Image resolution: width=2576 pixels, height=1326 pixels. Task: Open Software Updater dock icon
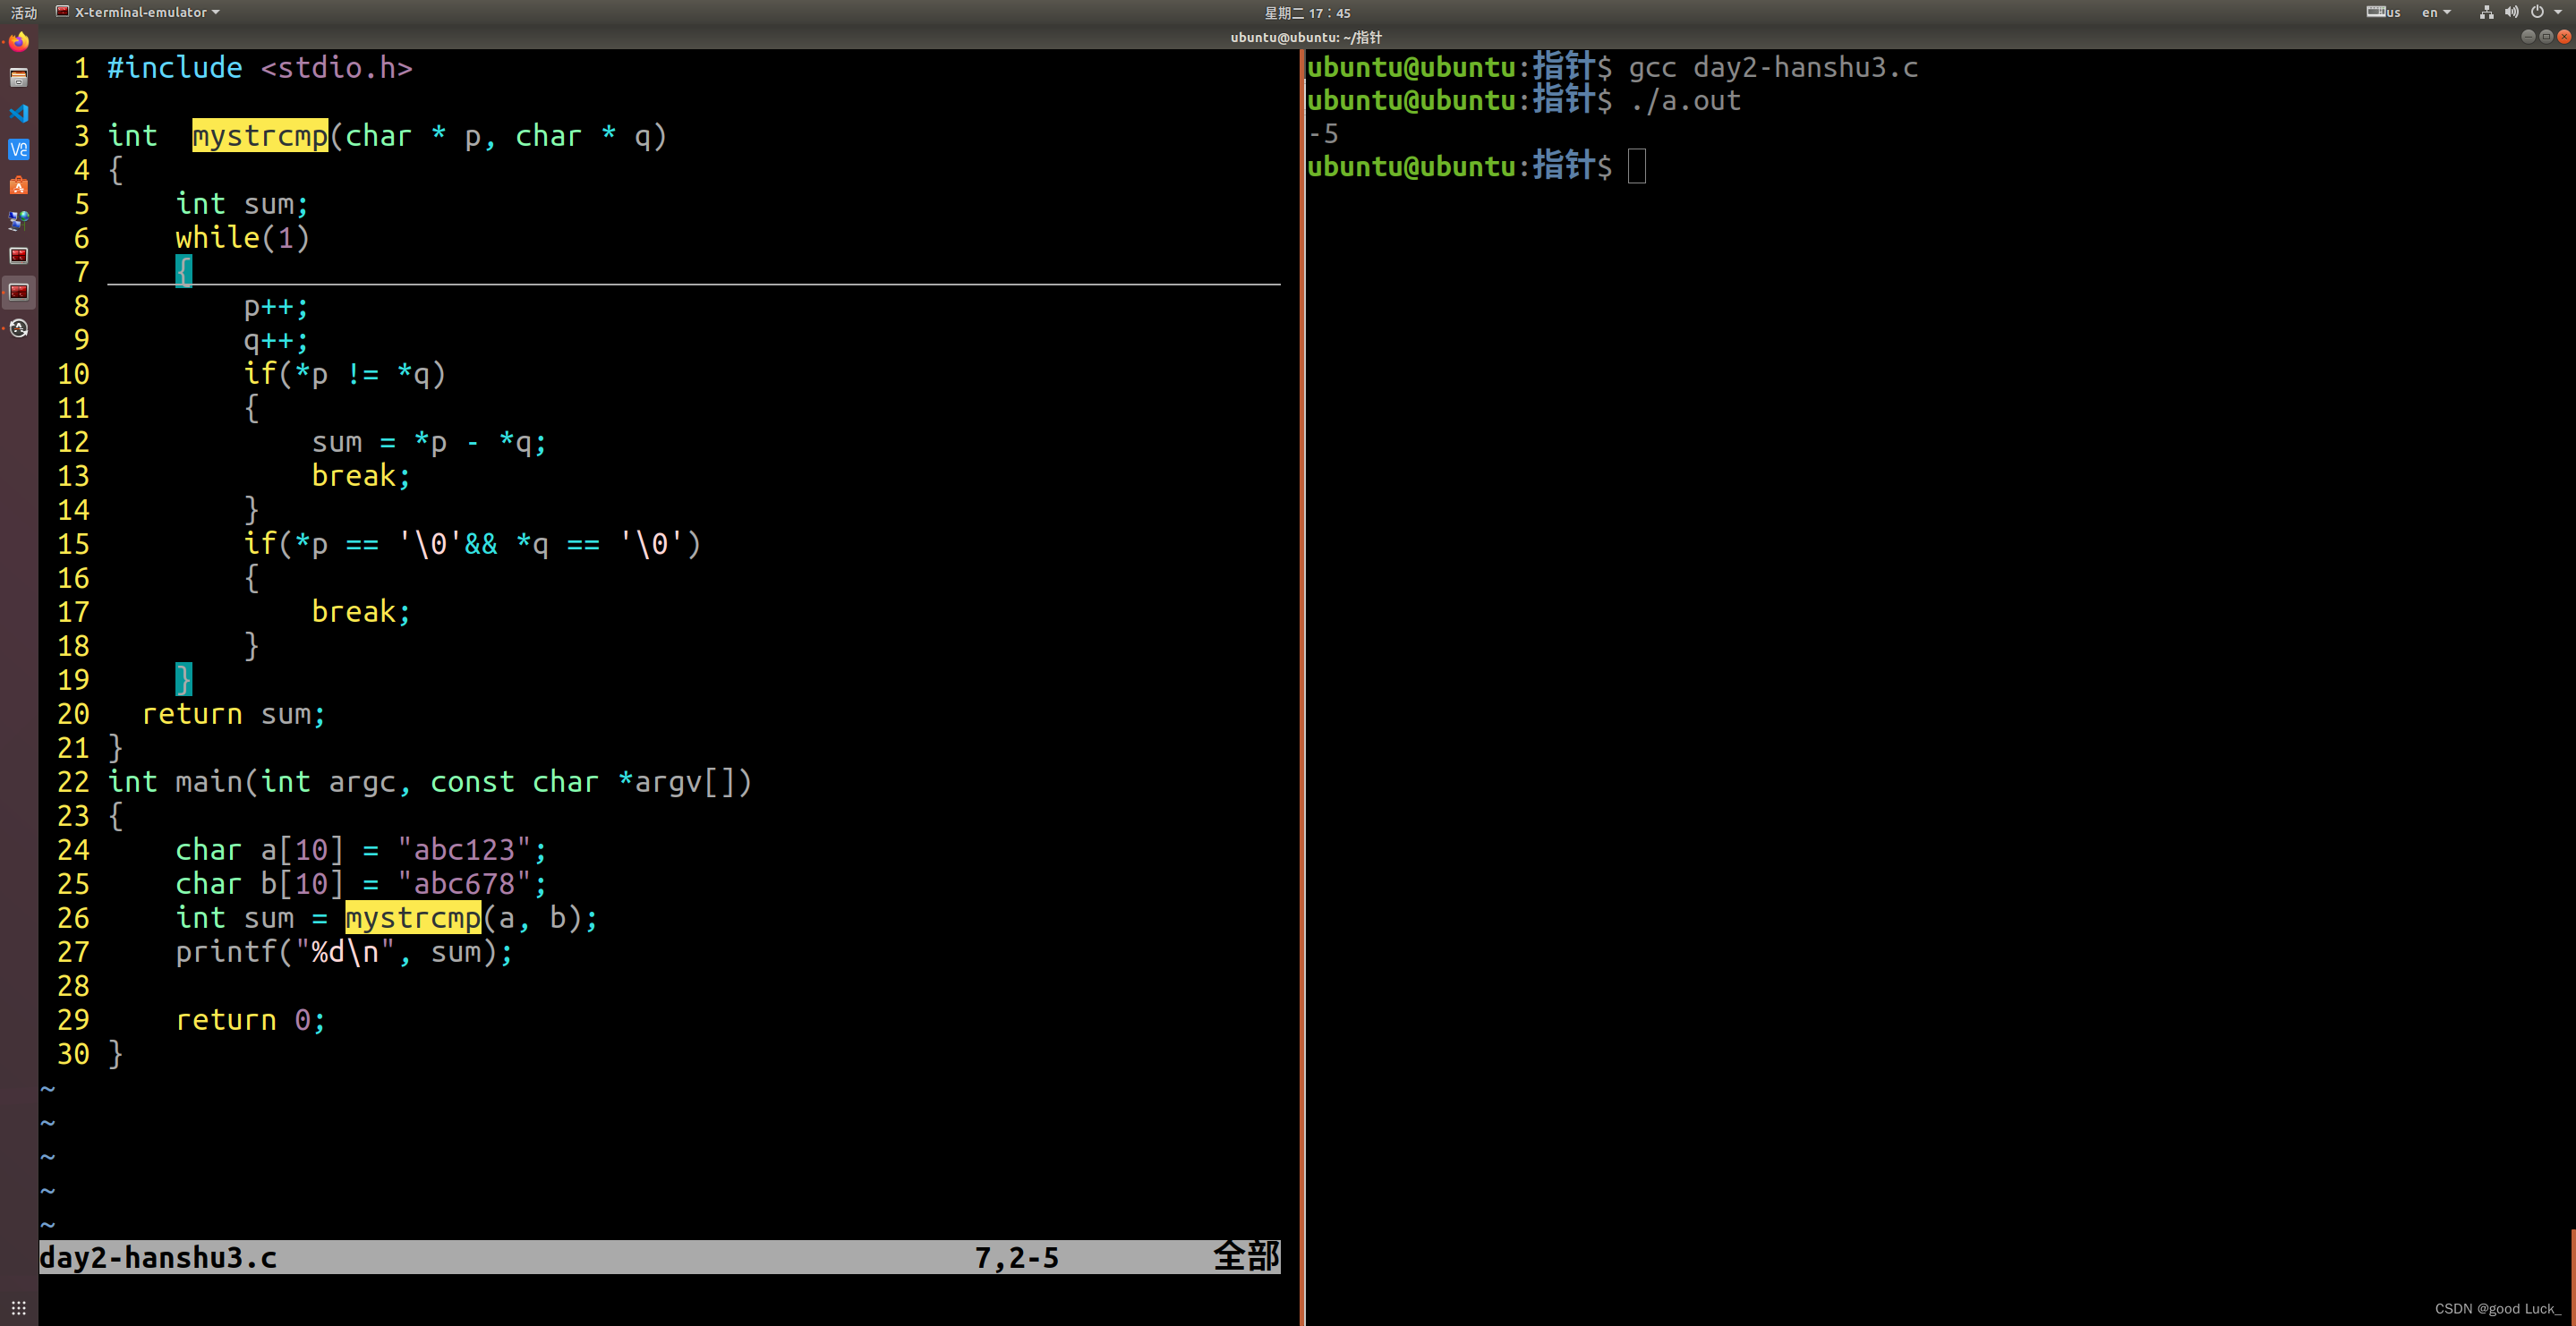18,328
